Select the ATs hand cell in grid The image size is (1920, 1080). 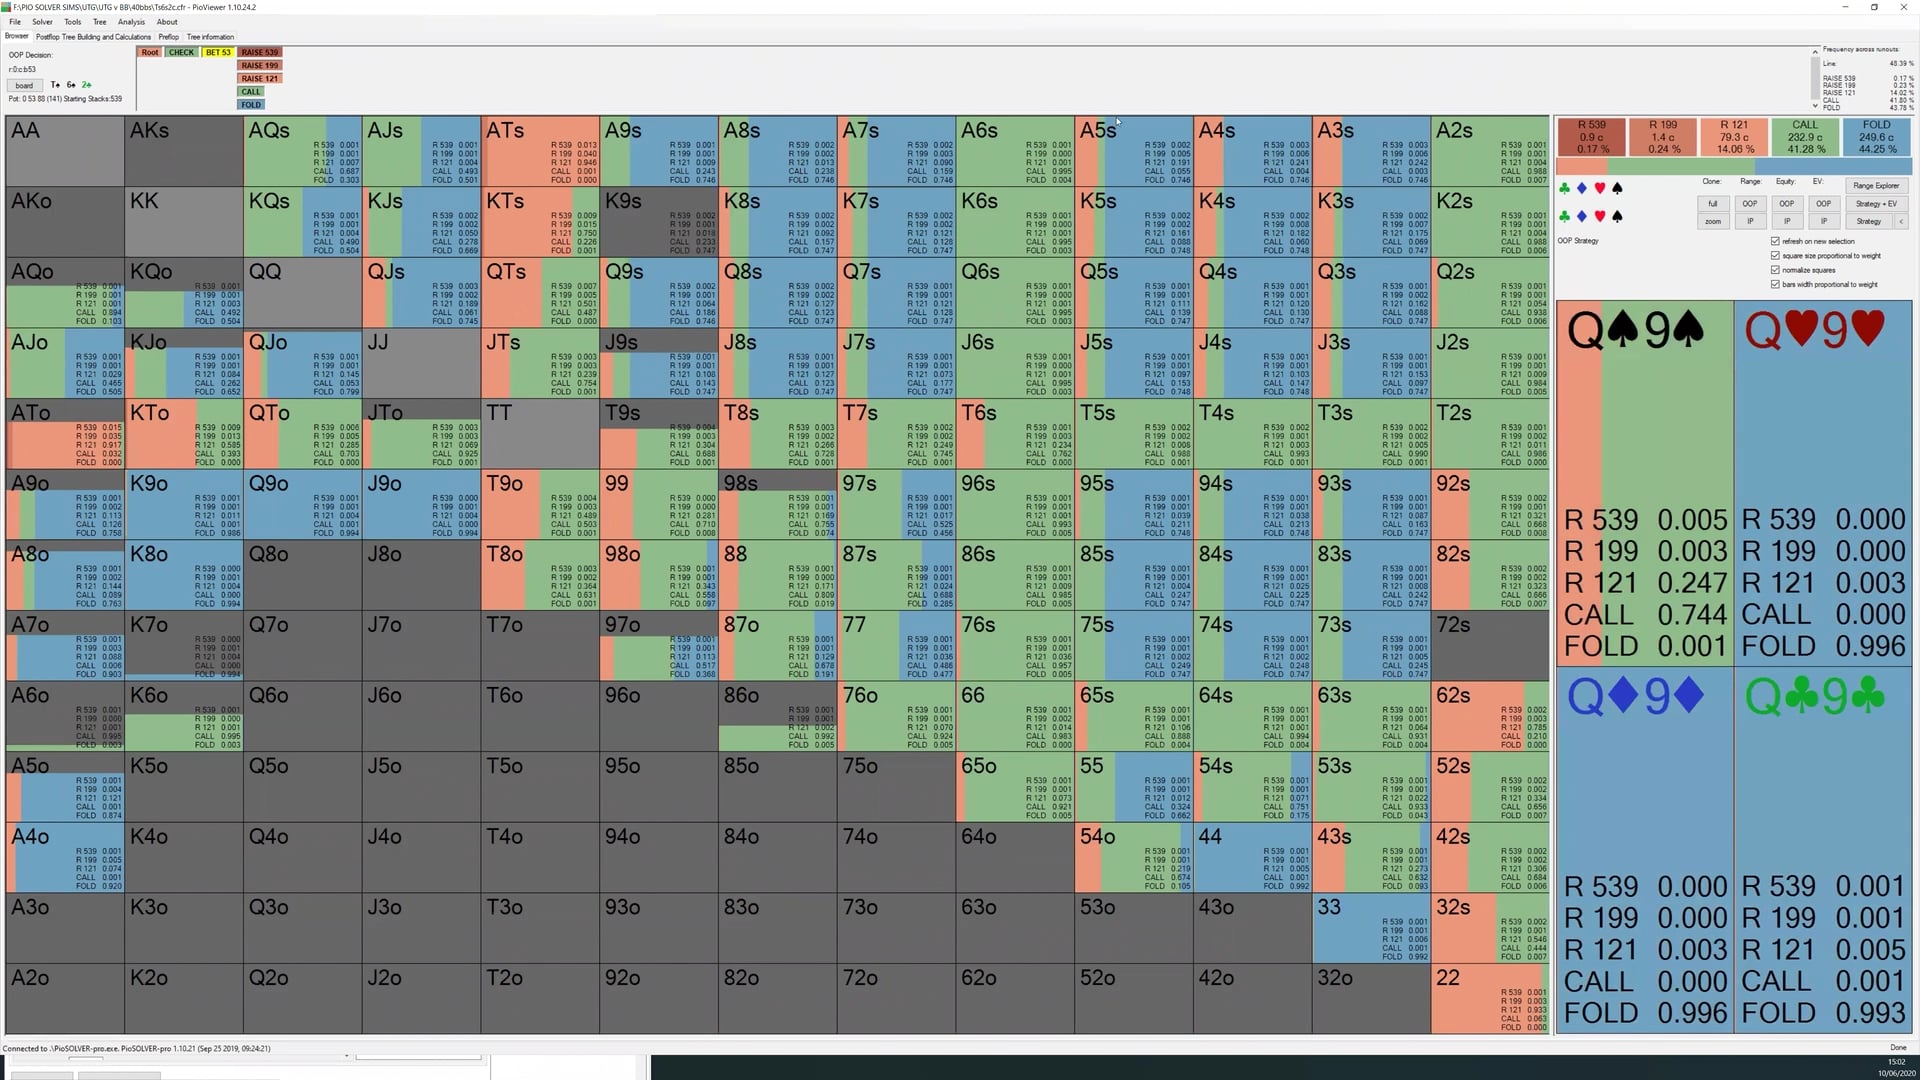pos(540,150)
